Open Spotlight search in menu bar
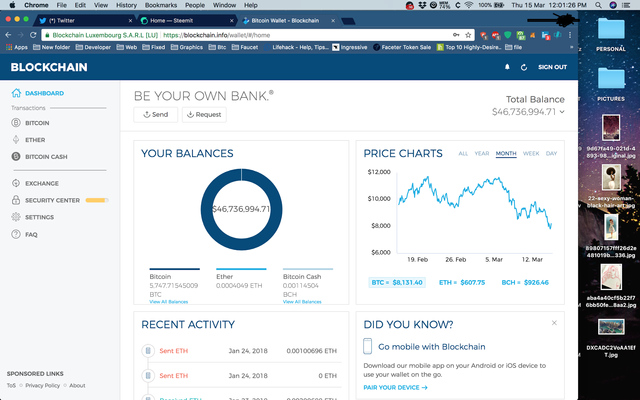This screenshot has height=400, width=640. (598, 5)
